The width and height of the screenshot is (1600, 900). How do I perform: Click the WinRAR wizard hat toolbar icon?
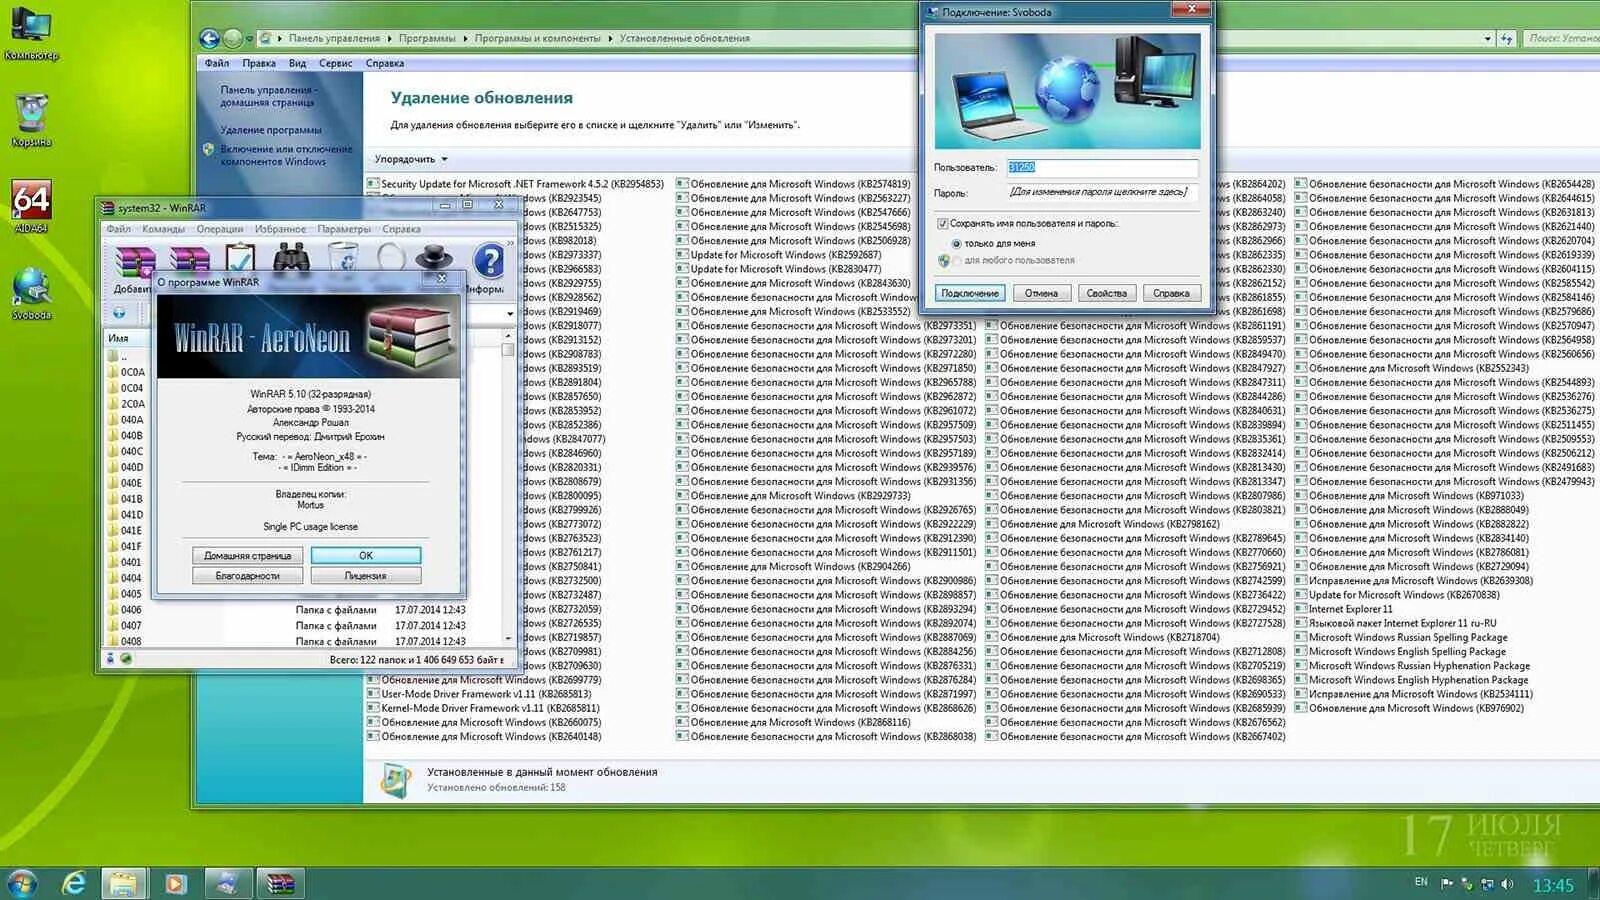433,258
